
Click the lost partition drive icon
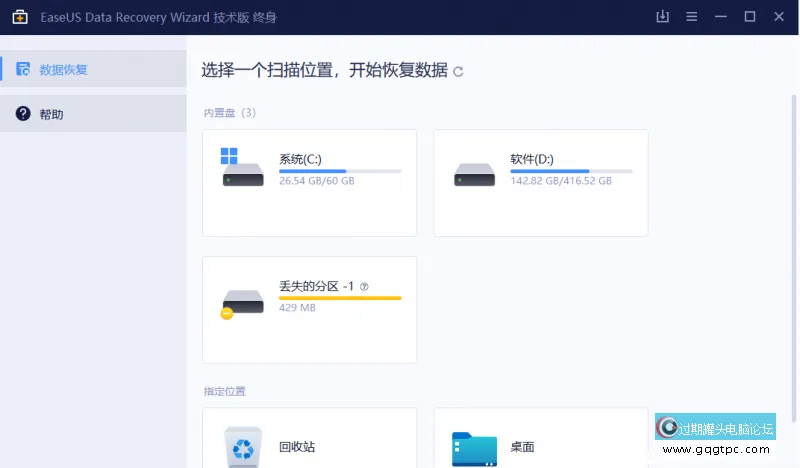pos(242,304)
